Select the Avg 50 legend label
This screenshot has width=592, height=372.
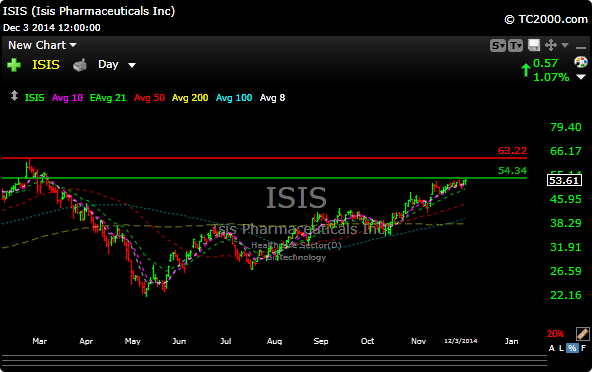click(150, 98)
